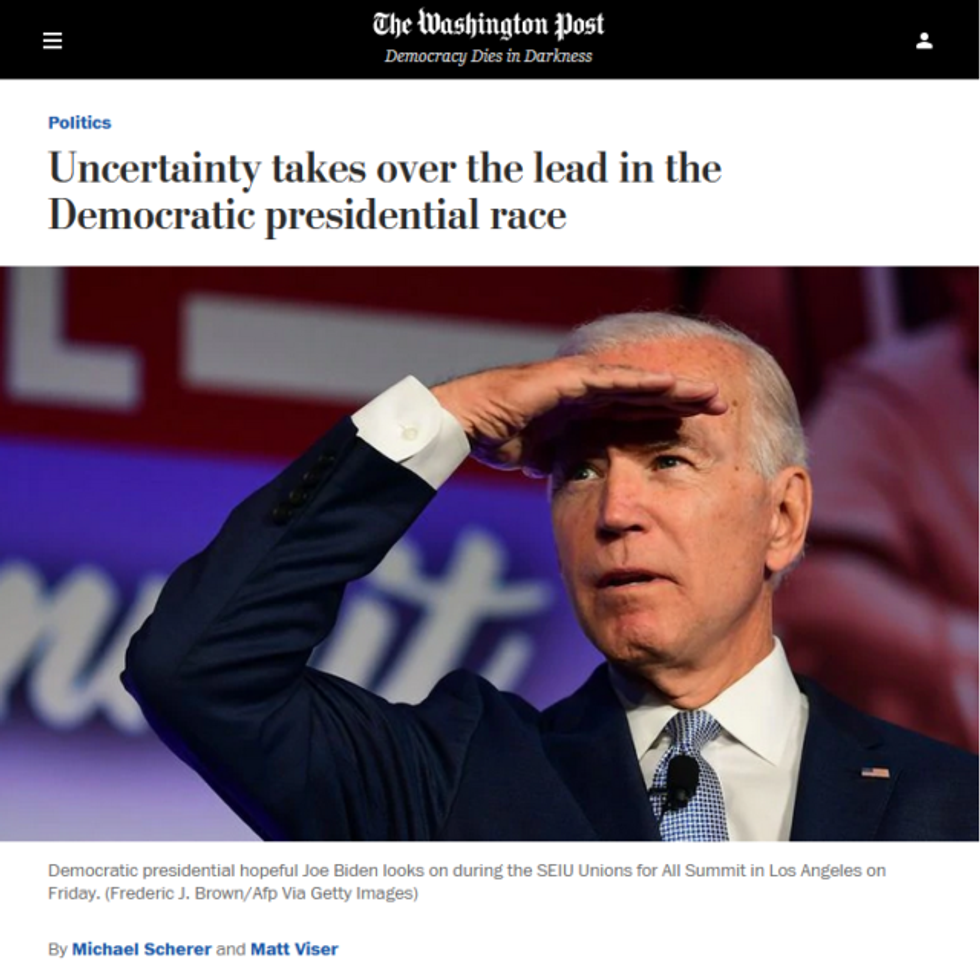Open Matt Viser's author page
Screen dimensions: 980x969
[x=294, y=949]
